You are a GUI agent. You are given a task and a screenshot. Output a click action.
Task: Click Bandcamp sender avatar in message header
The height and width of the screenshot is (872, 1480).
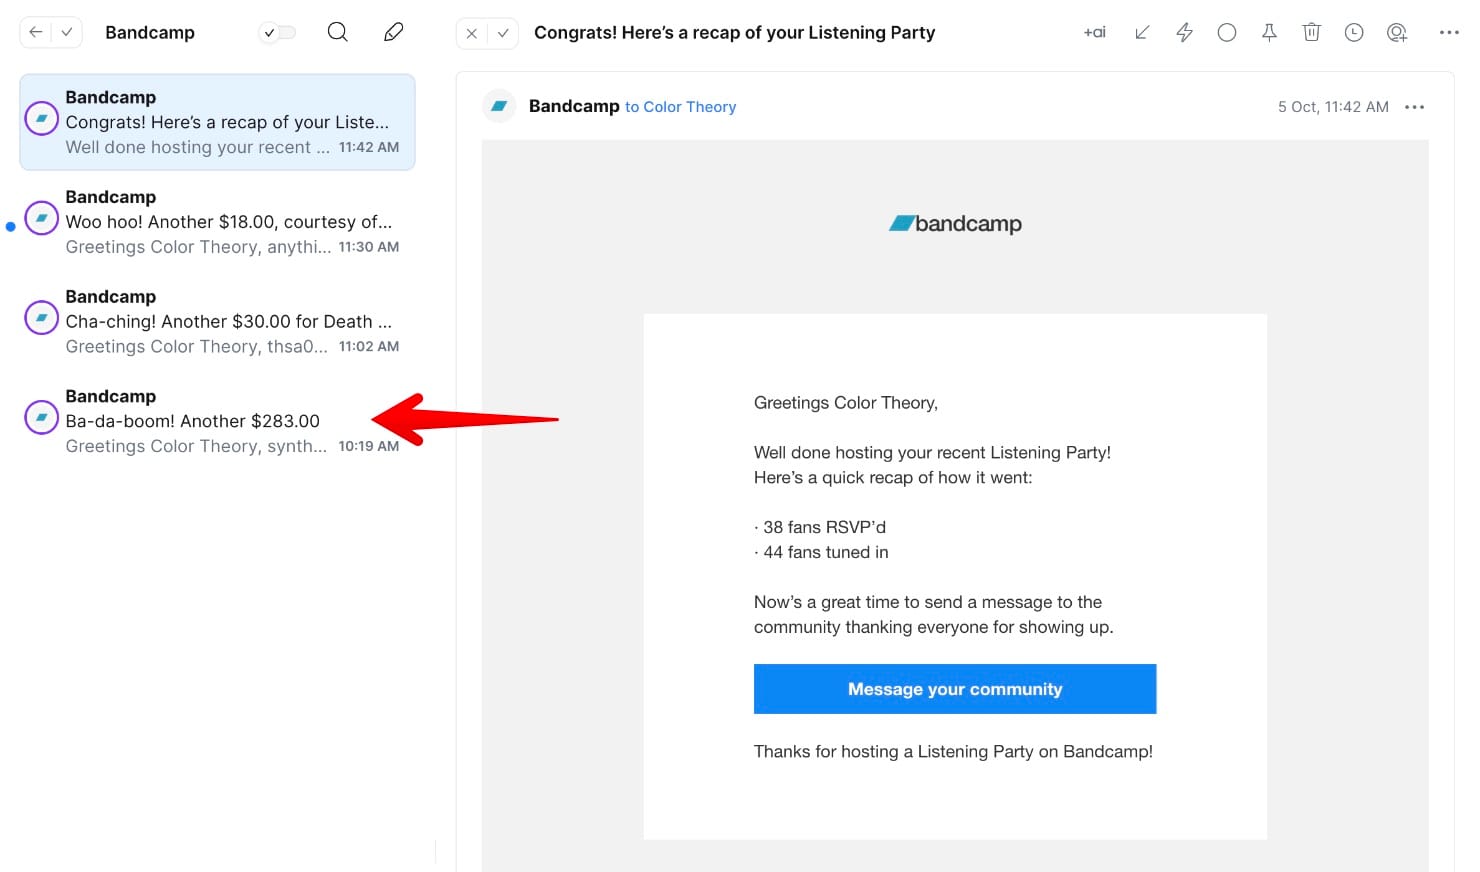(x=499, y=106)
